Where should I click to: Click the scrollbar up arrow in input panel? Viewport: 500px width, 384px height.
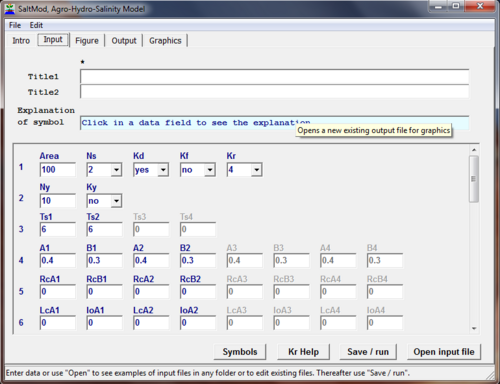[x=474, y=150]
